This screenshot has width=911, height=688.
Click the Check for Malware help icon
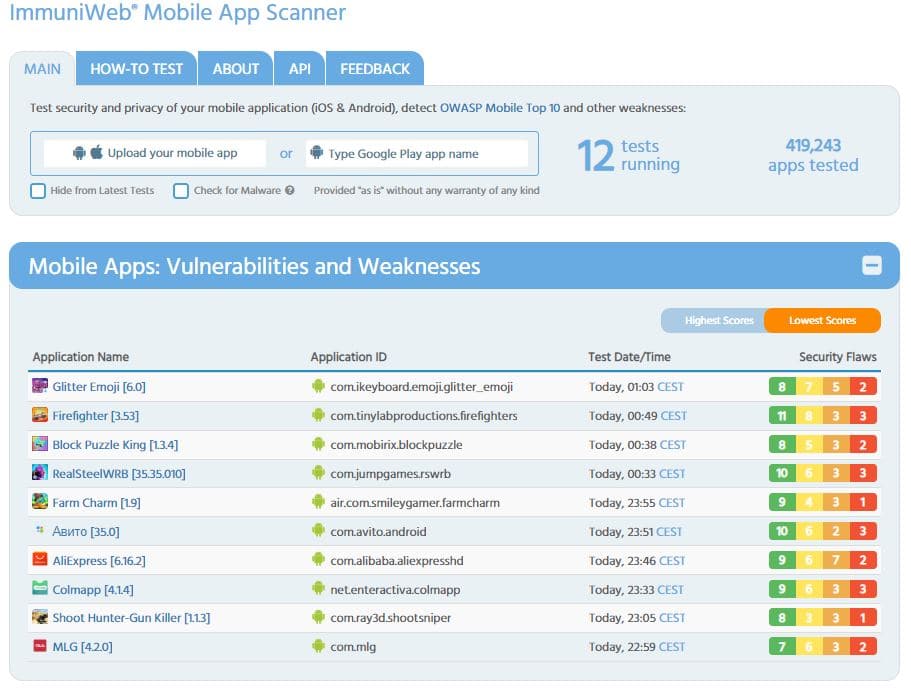[289, 190]
